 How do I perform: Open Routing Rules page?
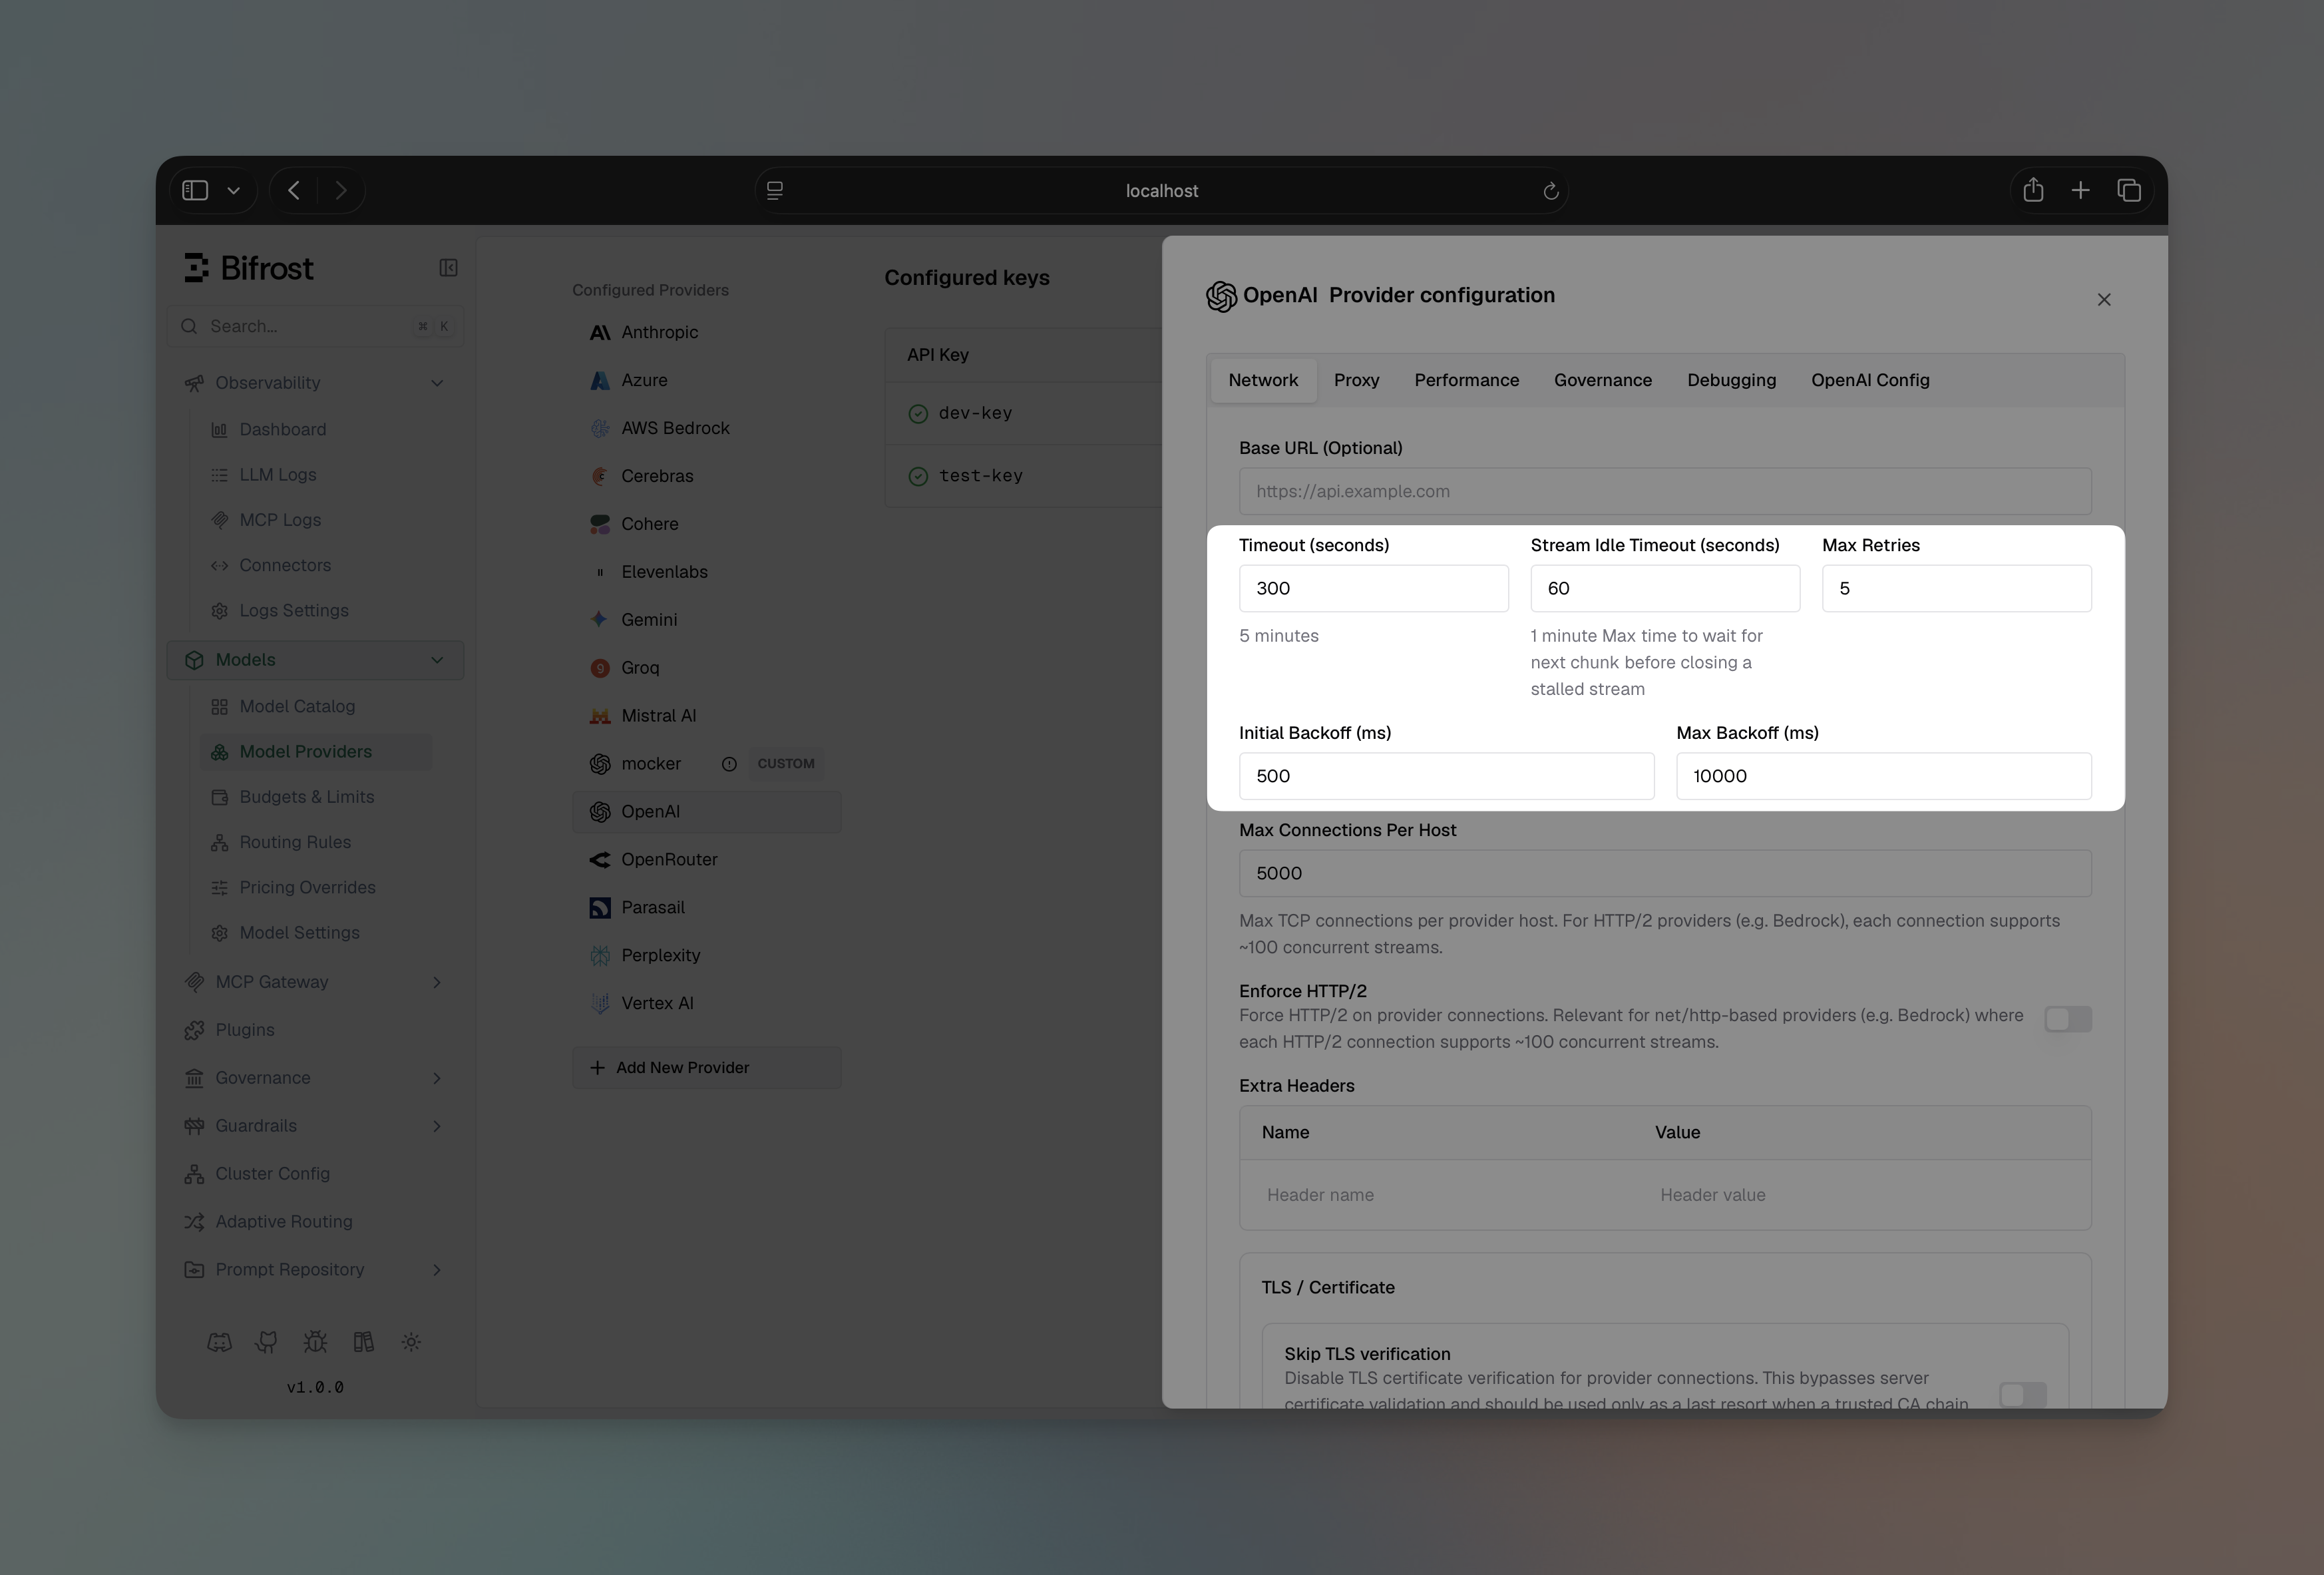point(315,842)
